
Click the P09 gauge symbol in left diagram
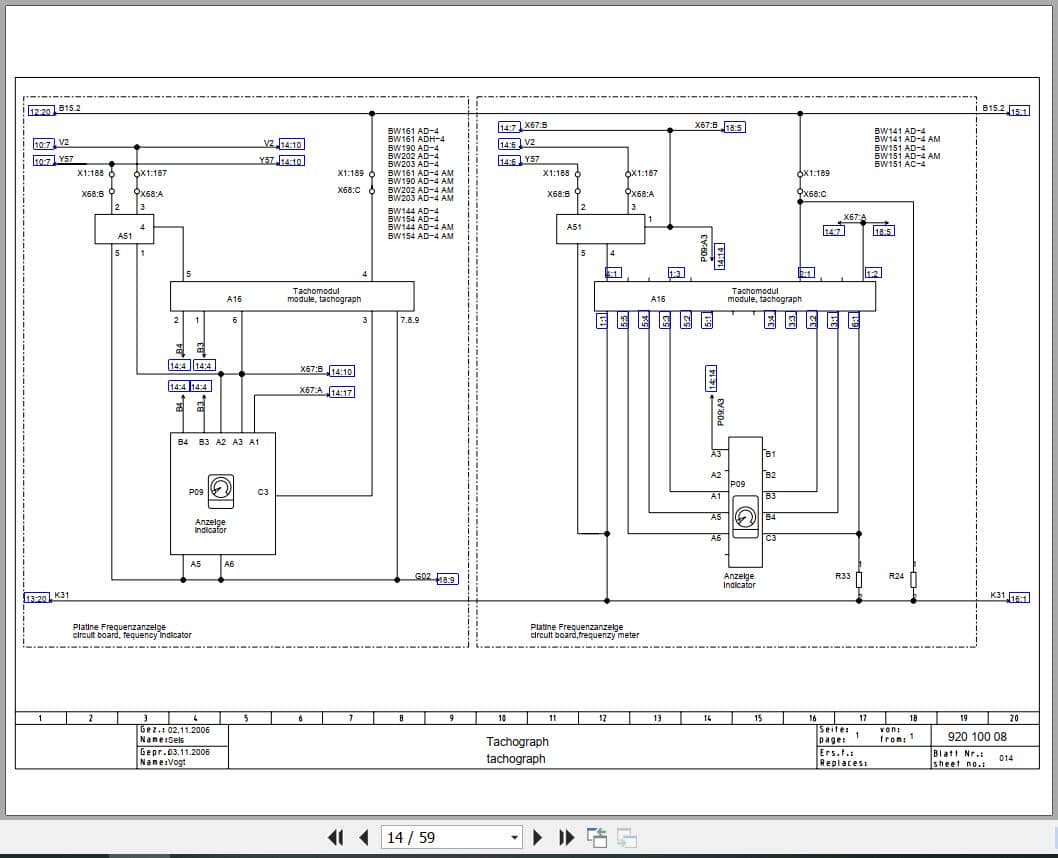pos(221,491)
